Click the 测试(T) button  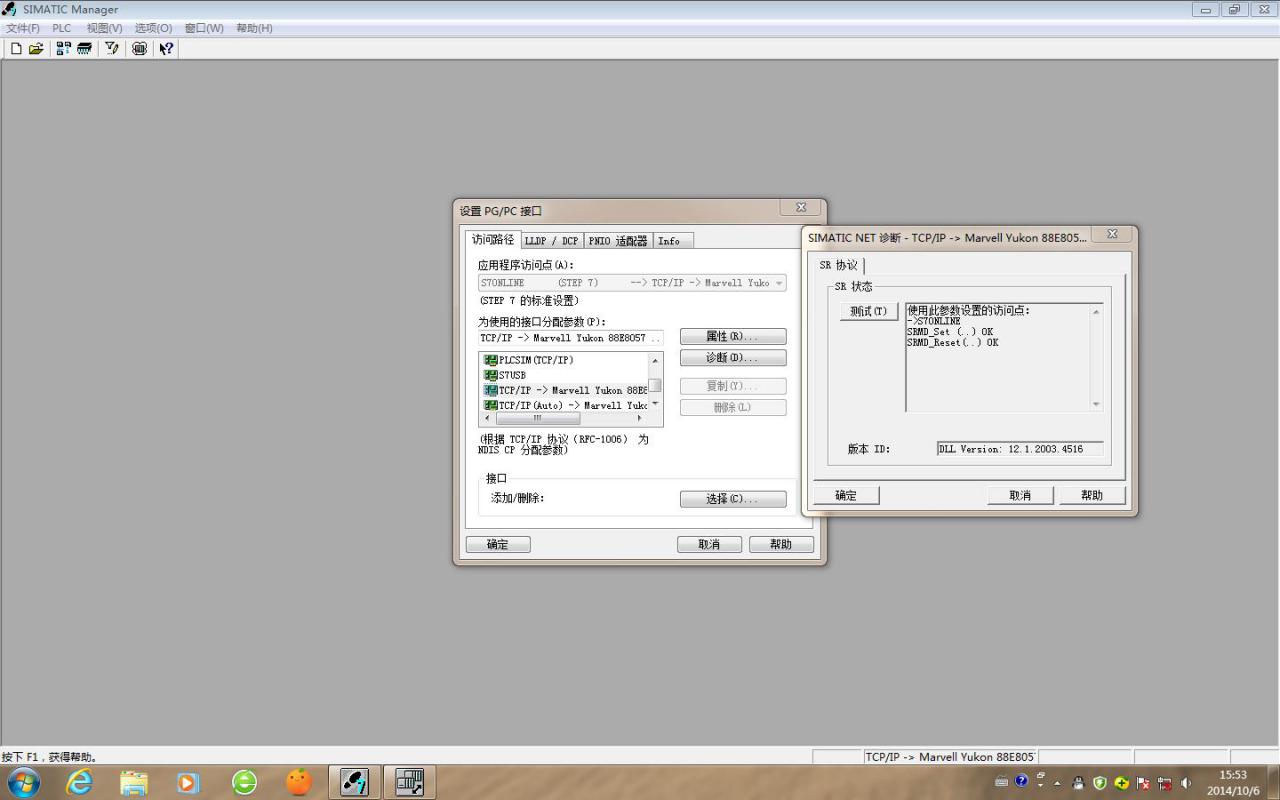pyautogui.click(x=869, y=311)
